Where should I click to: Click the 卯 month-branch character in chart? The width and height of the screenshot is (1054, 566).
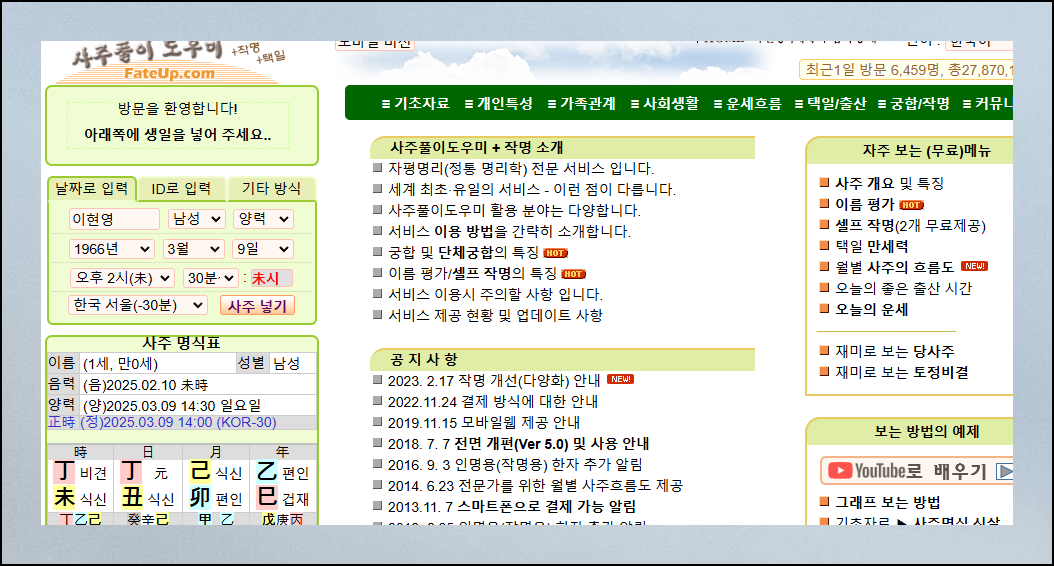click(x=200, y=497)
